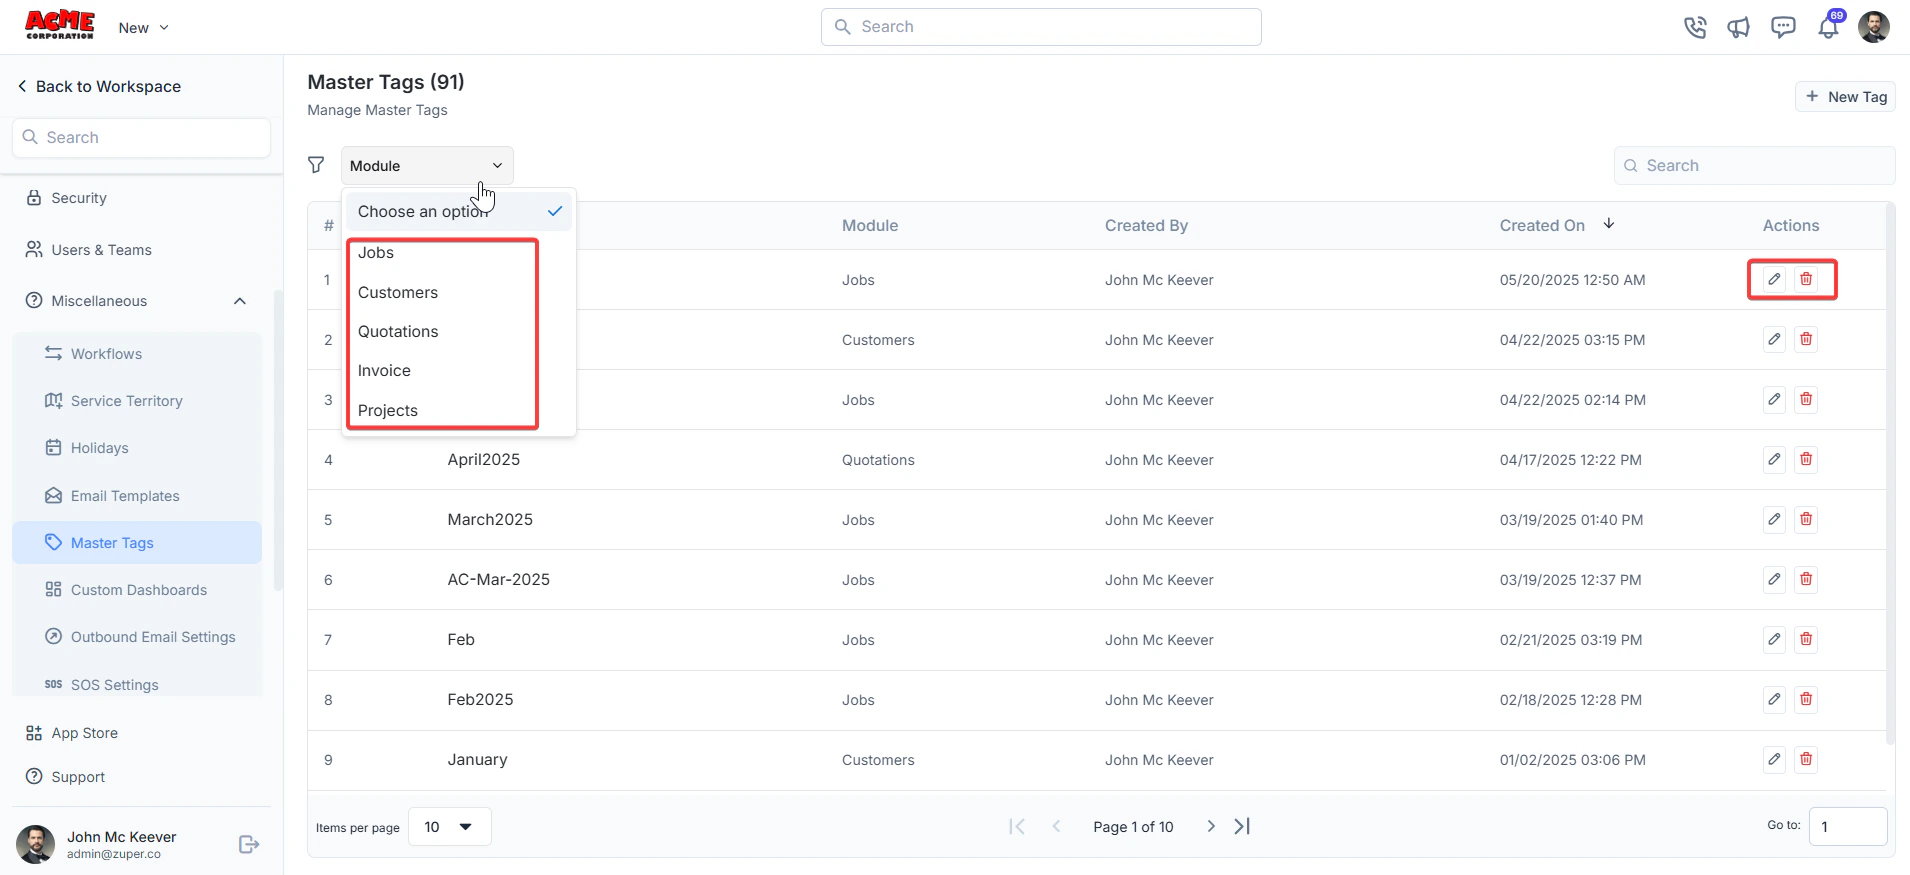Image resolution: width=1910 pixels, height=875 pixels.
Task: Focus the top global search field
Action: coord(1041,27)
